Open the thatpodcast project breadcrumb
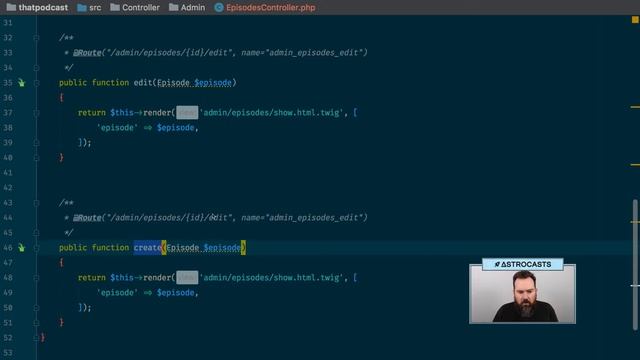This screenshot has height=360, width=640. coord(38,7)
